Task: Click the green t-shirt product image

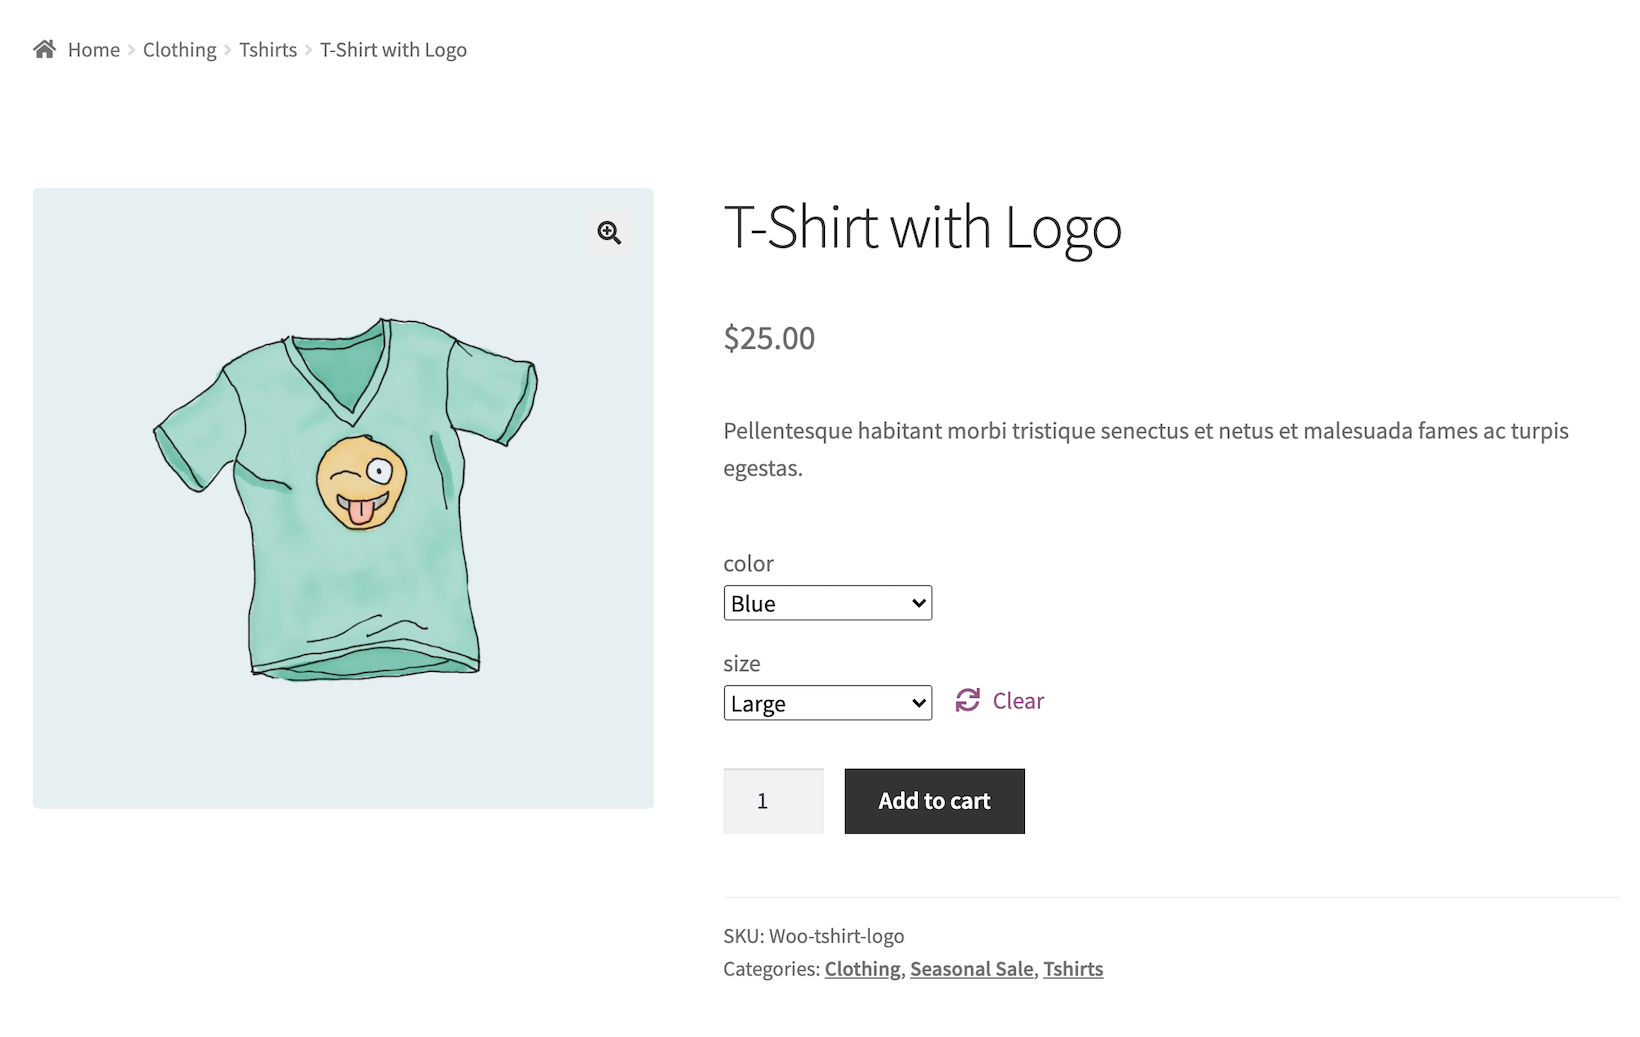Action: point(343,498)
